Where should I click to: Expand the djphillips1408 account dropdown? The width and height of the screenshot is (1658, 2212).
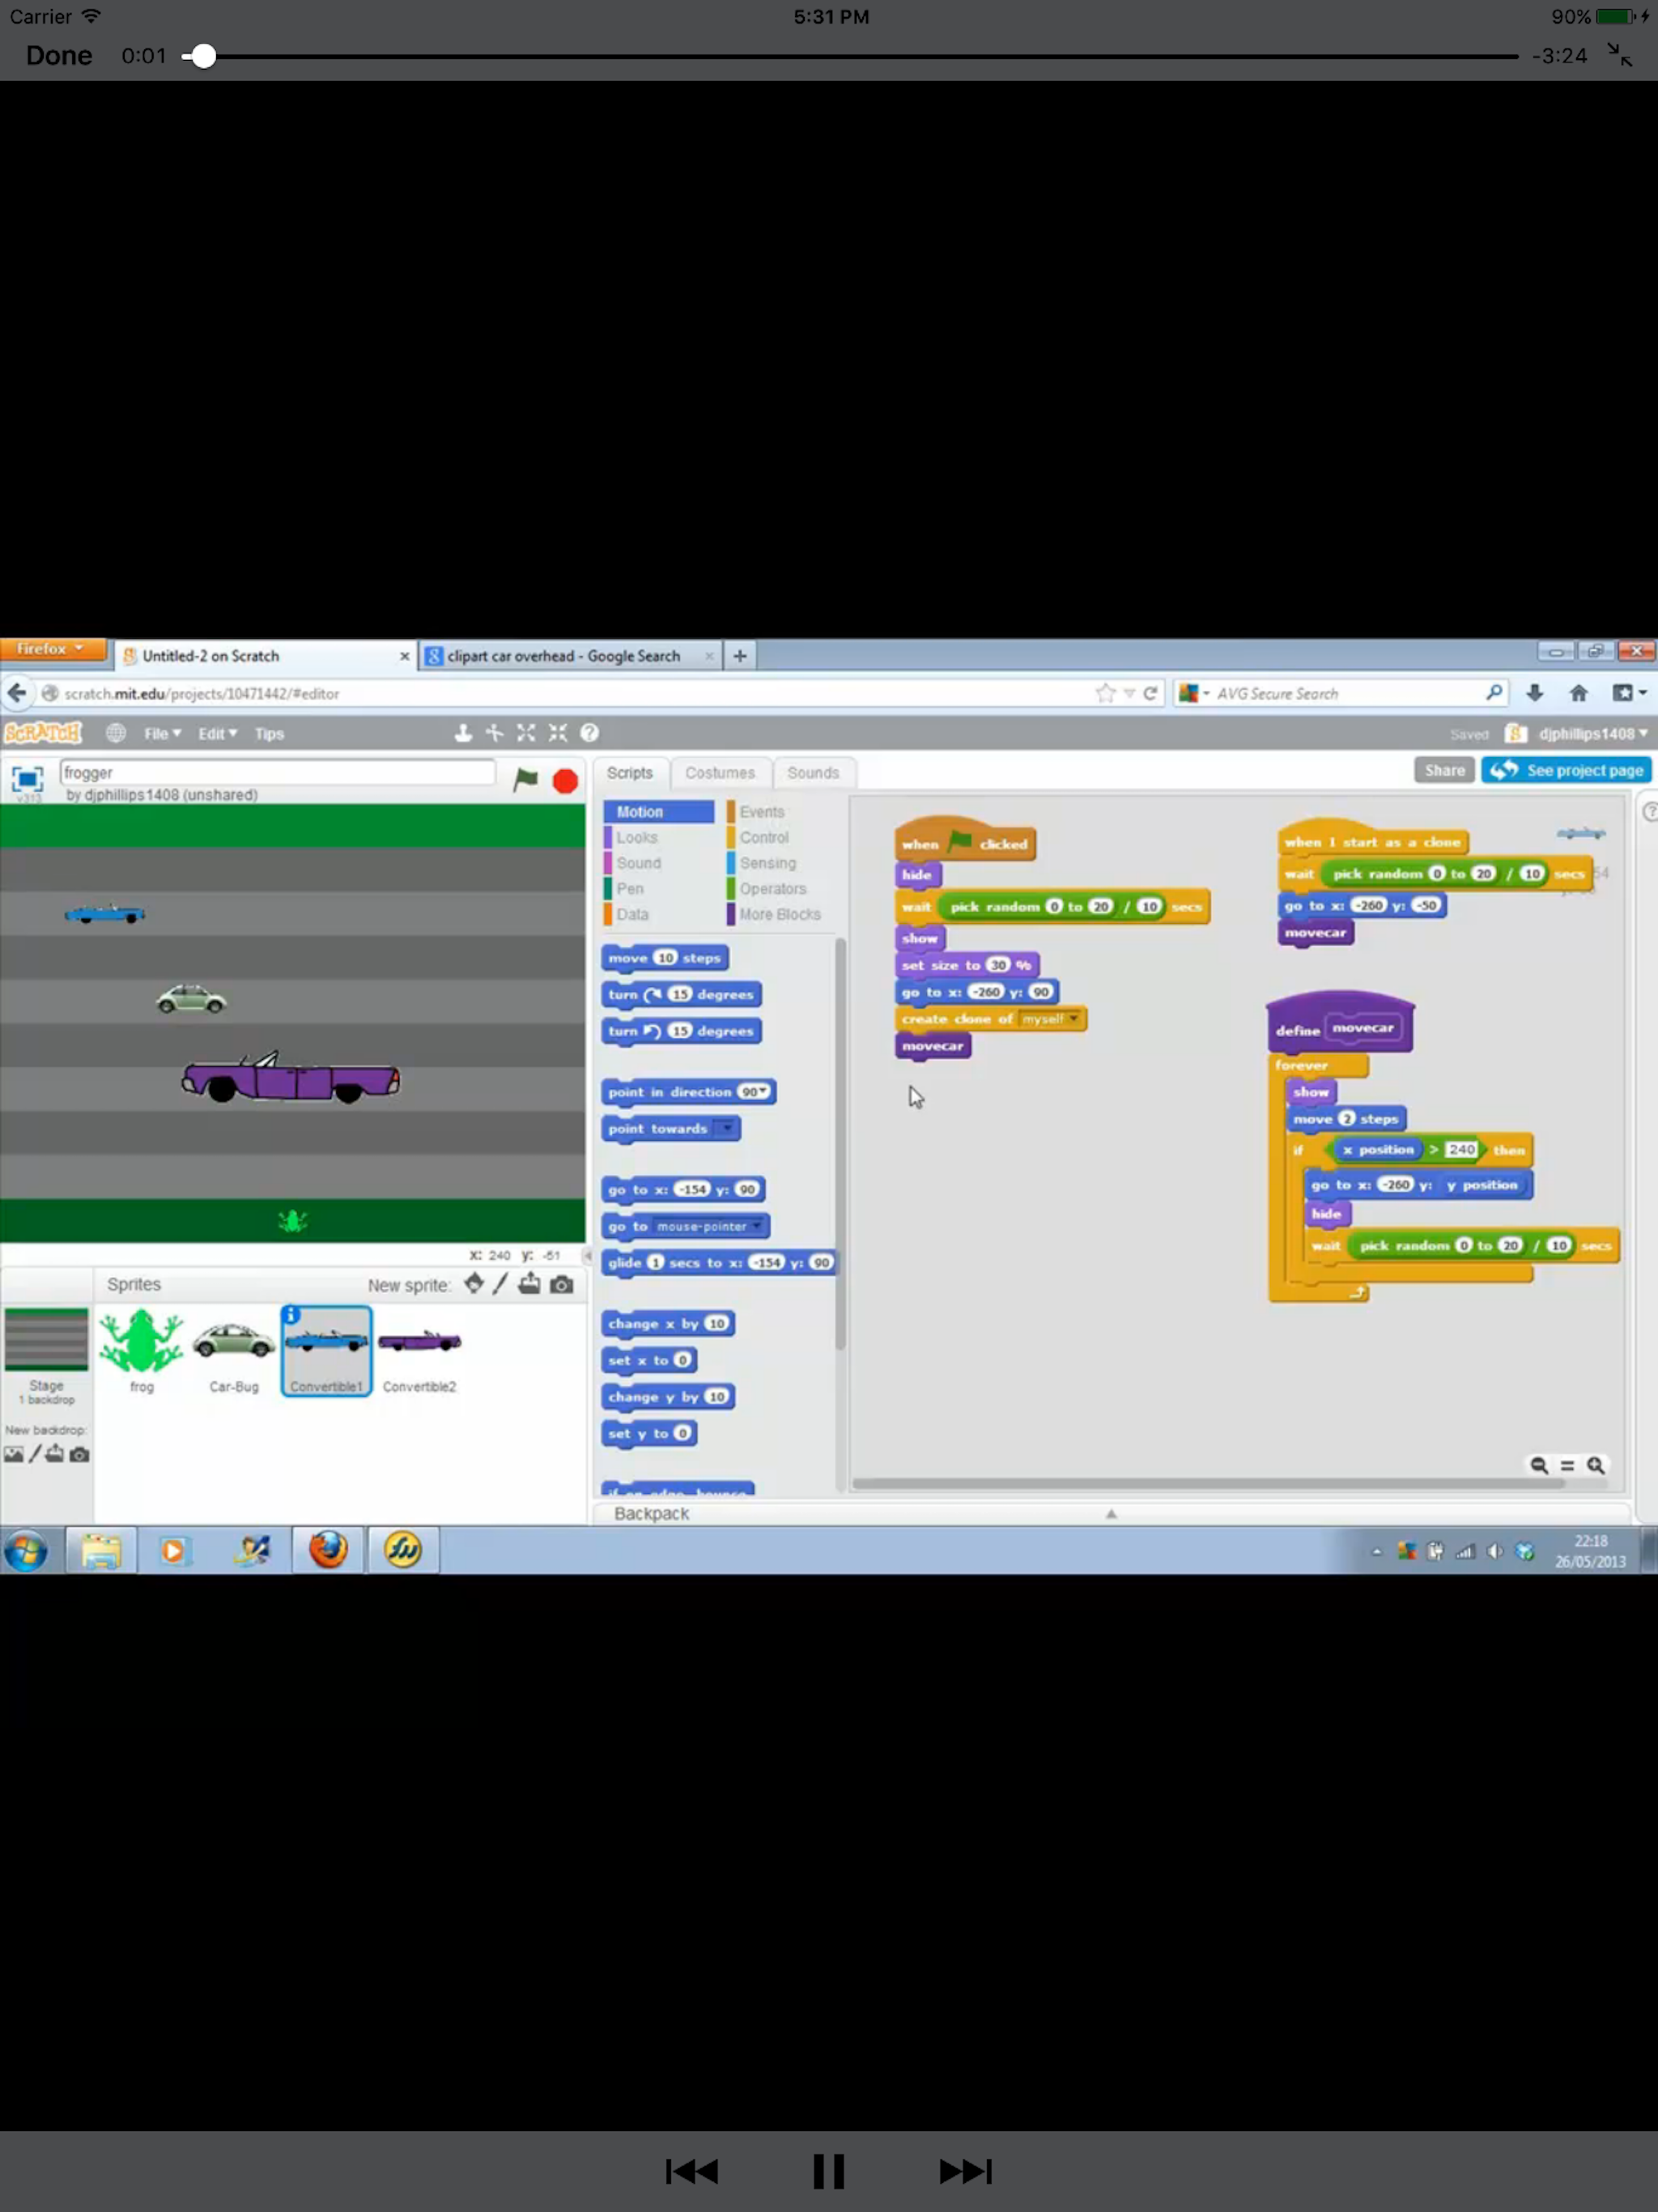tap(1592, 733)
